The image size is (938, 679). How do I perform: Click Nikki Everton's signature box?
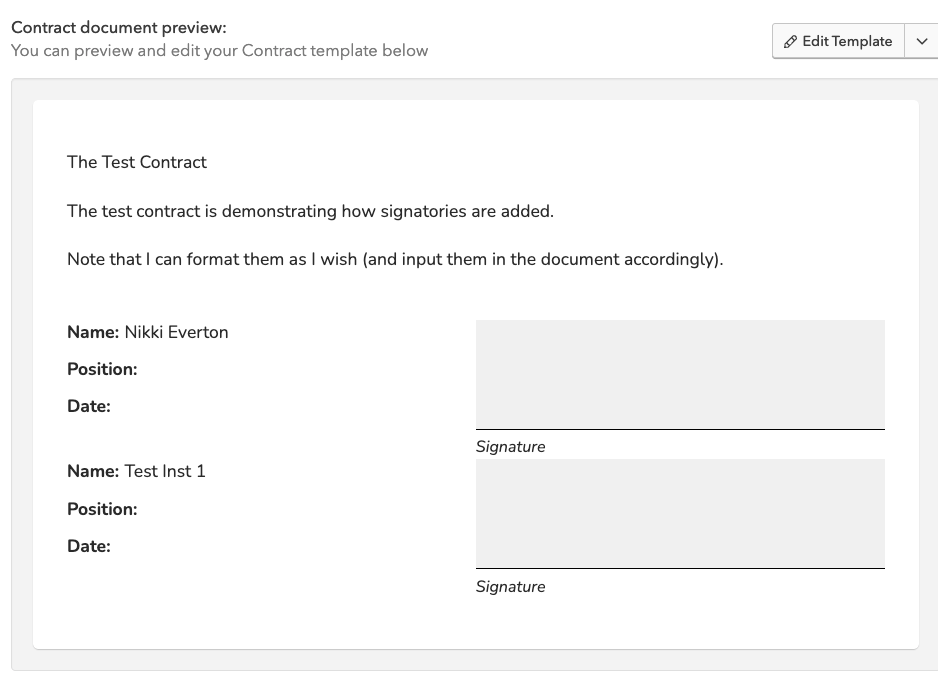coord(680,374)
